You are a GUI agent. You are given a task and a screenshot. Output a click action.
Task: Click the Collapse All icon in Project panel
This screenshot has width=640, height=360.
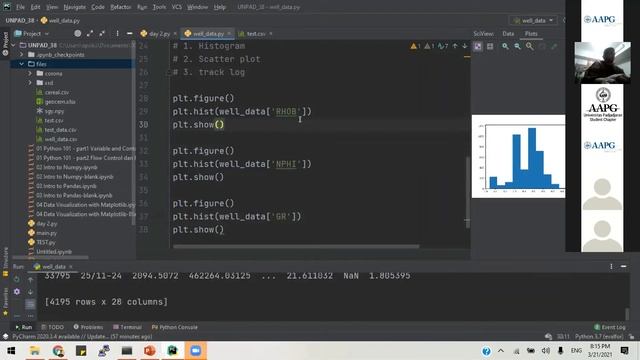102,33
